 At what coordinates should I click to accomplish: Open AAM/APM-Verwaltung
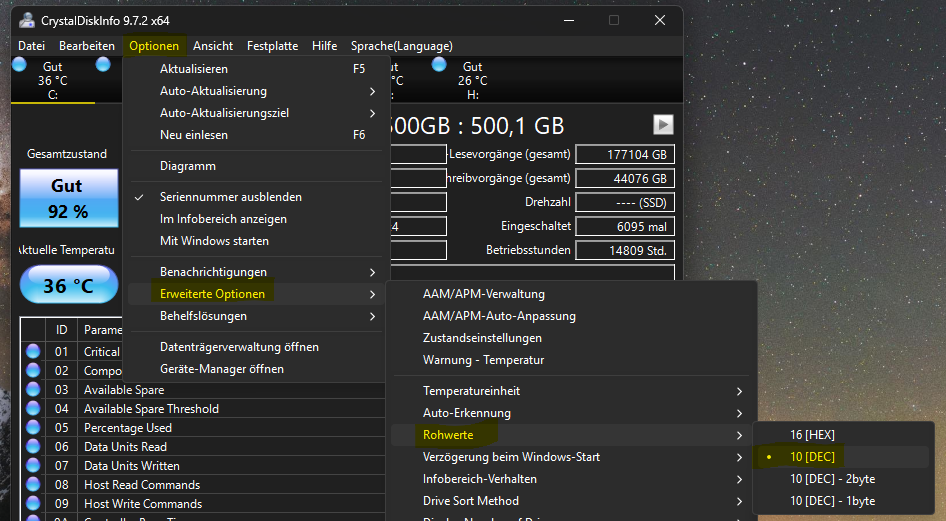coord(571,294)
